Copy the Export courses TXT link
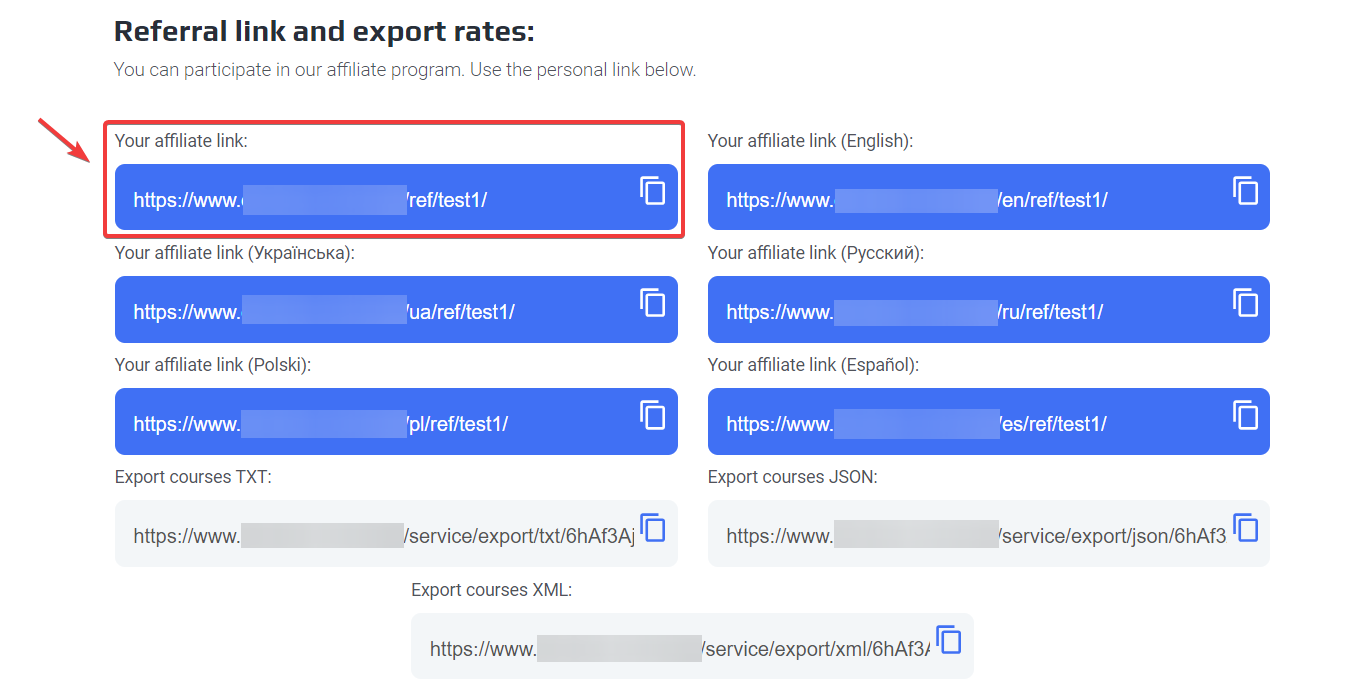Image resolution: width=1354 pixels, height=690 pixels. point(652,527)
